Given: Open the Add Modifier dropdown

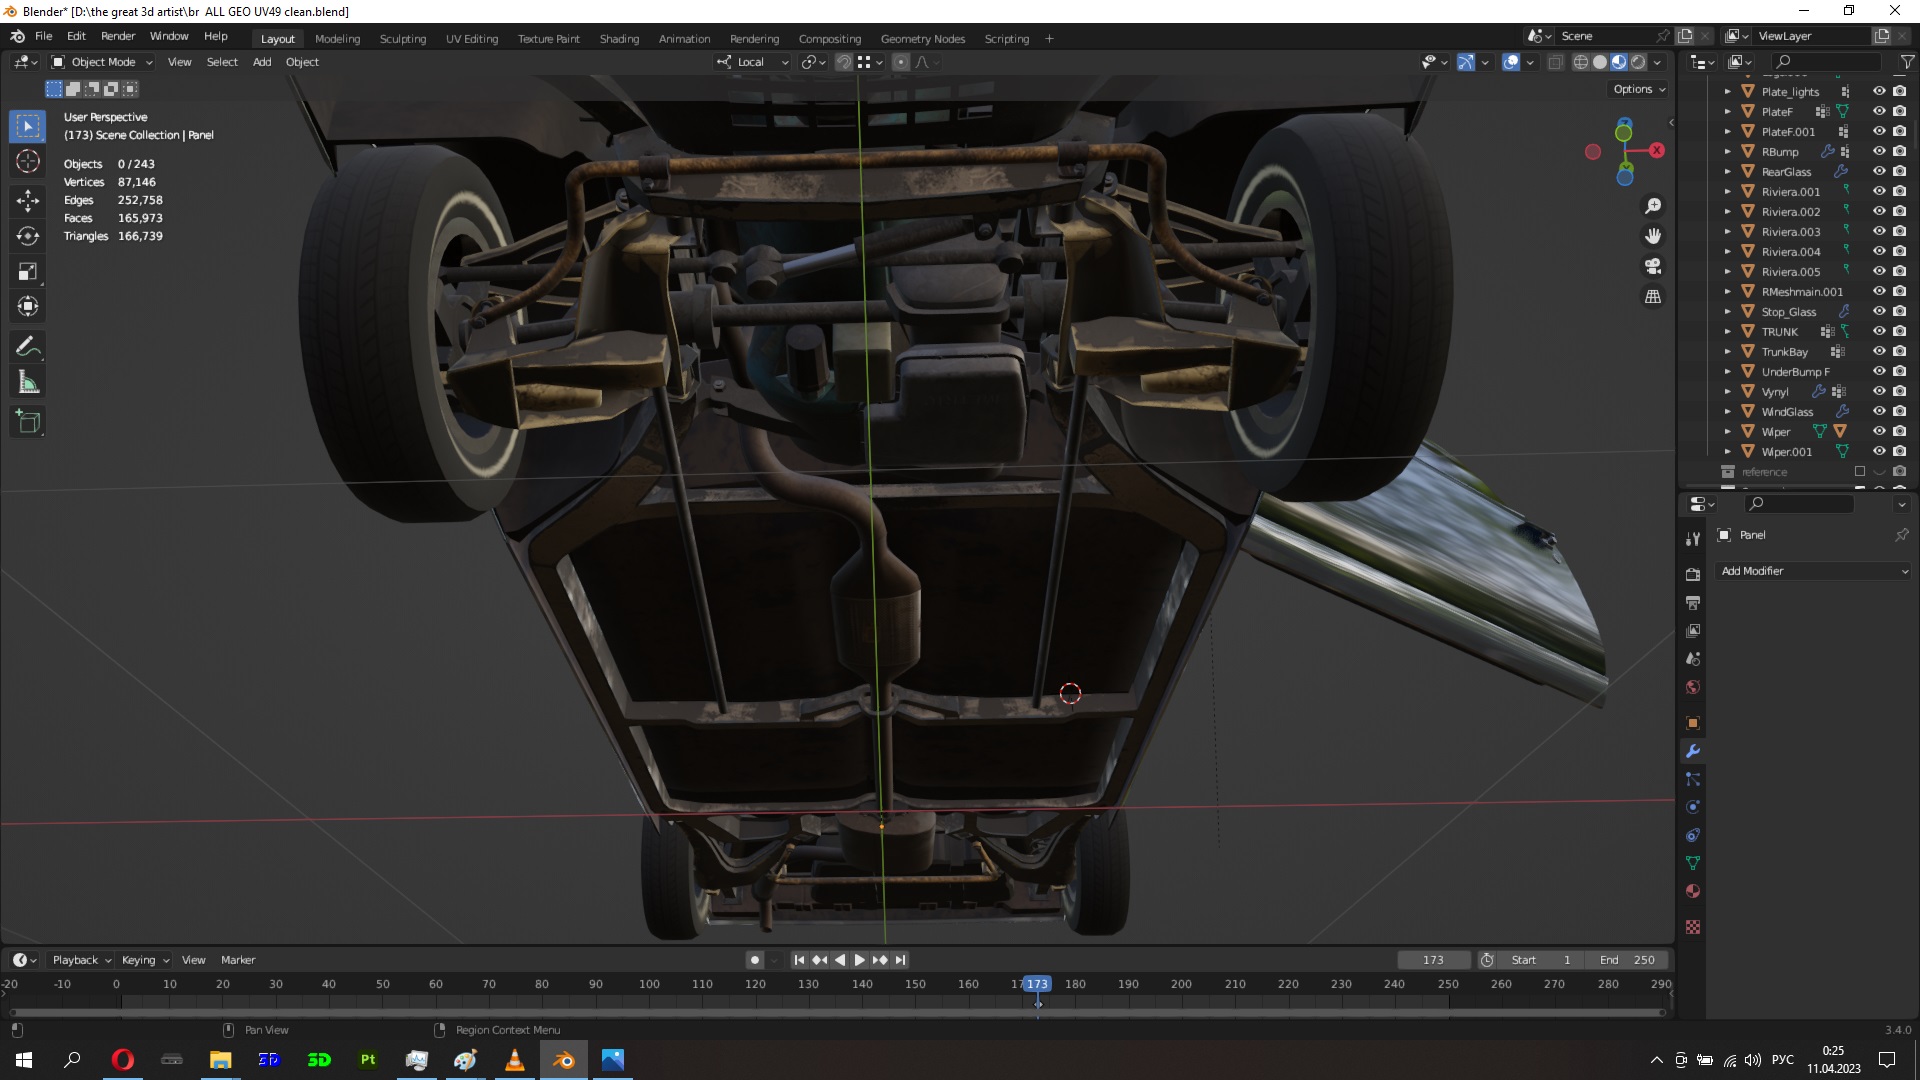Looking at the screenshot, I should coord(1814,571).
